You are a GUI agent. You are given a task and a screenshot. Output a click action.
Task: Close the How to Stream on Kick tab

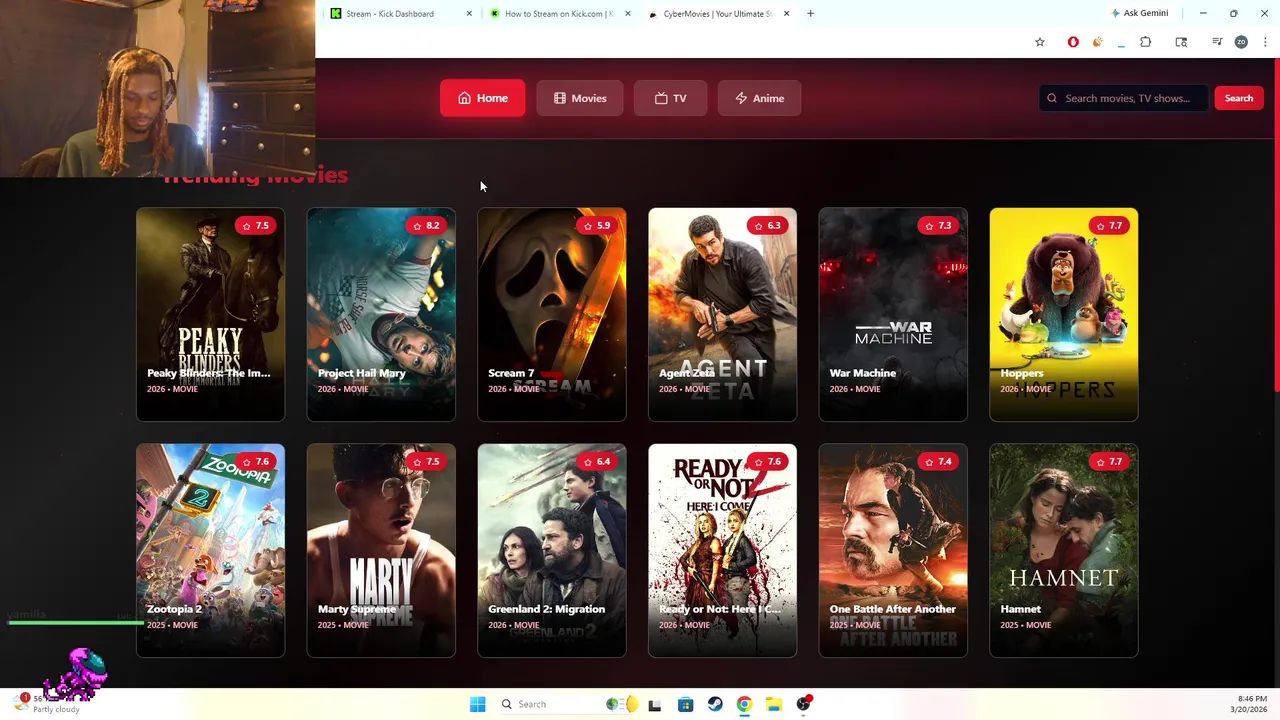coord(627,13)
